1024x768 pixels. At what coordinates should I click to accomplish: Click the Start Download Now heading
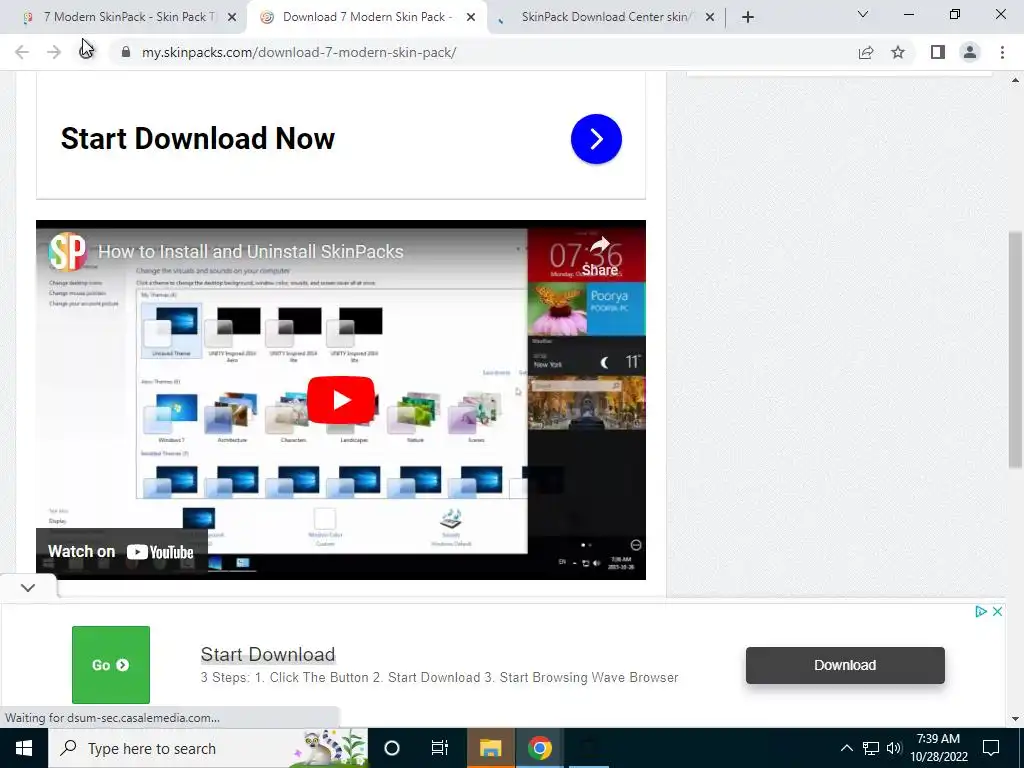click(x=198, y=138)
